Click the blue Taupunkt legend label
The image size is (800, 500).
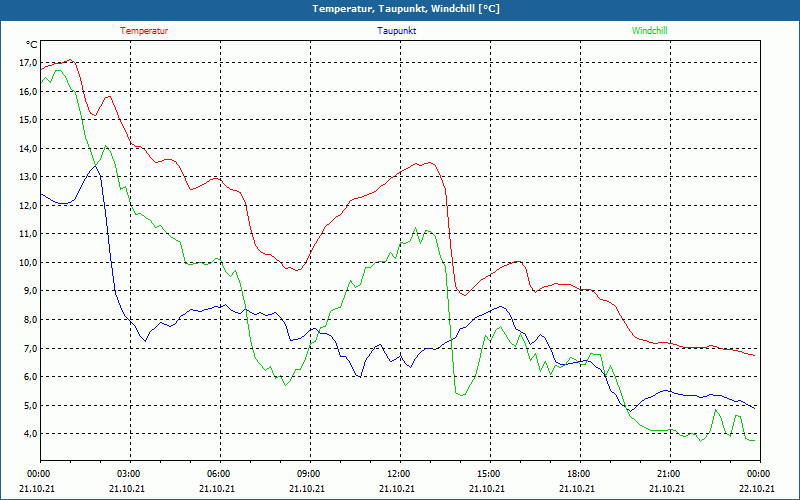[x=396, y=31]
